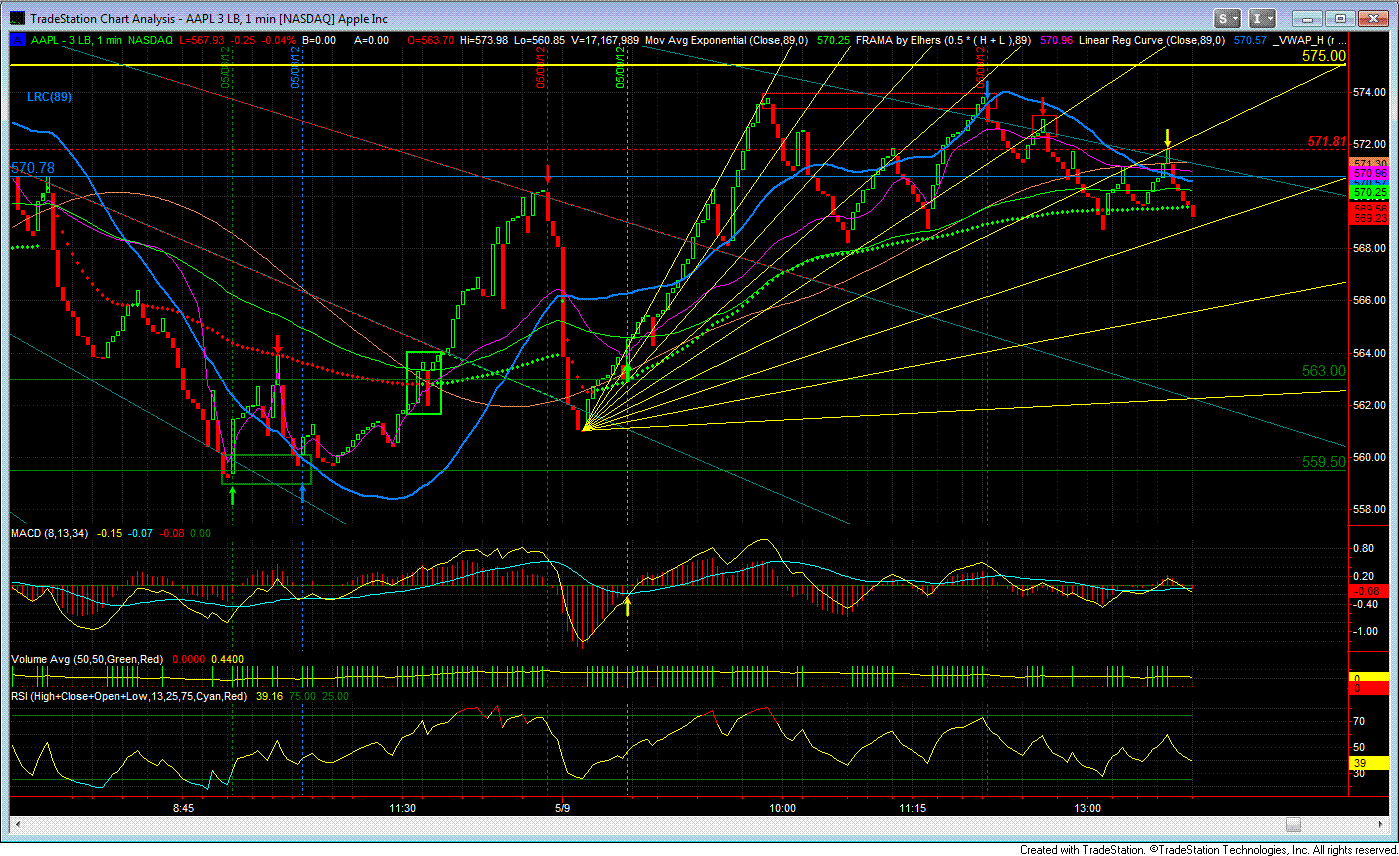This screenshot has width=1399, height=856.
Task: Click the yellow up arrow on MACD pane
Action: click(x=627, y=605)
